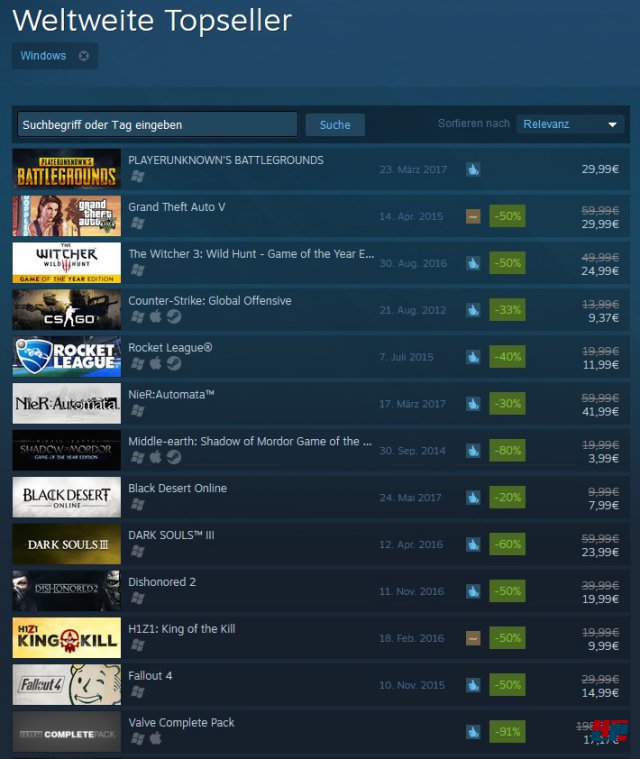Select the DARK SOULS III thumbnail

(67, 544)
